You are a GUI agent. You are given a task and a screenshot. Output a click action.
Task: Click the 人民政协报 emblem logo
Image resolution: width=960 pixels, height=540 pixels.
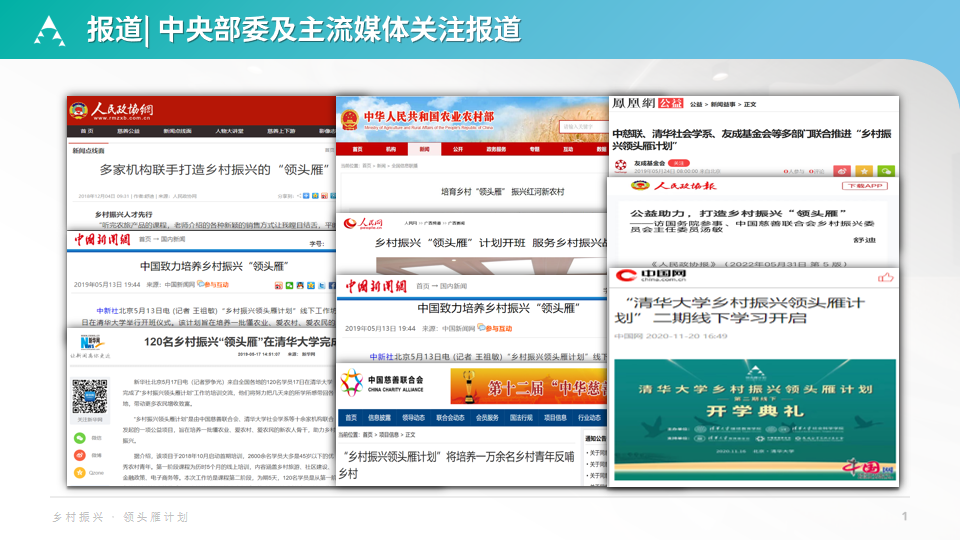click(x=640, y=186)
